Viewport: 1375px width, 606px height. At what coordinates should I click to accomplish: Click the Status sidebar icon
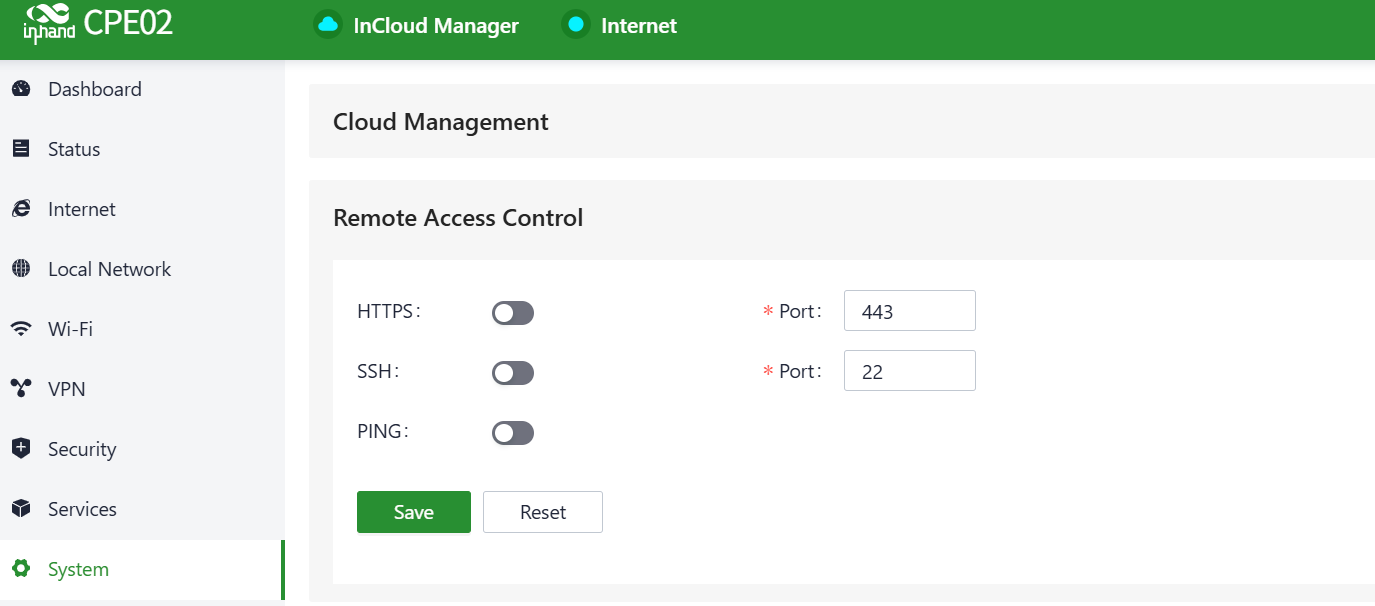pos(21,149)
